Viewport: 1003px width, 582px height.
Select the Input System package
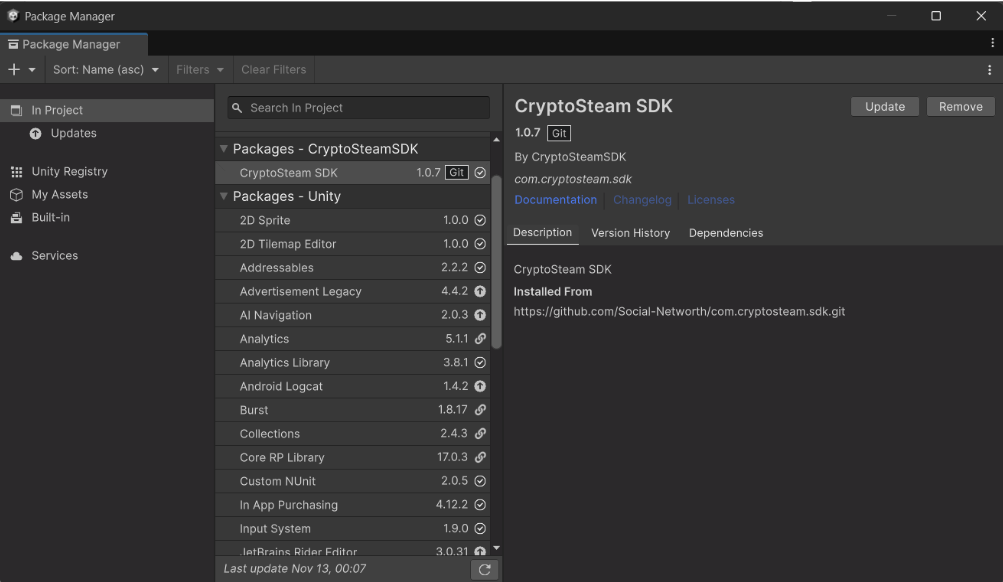tap(353, 528)
